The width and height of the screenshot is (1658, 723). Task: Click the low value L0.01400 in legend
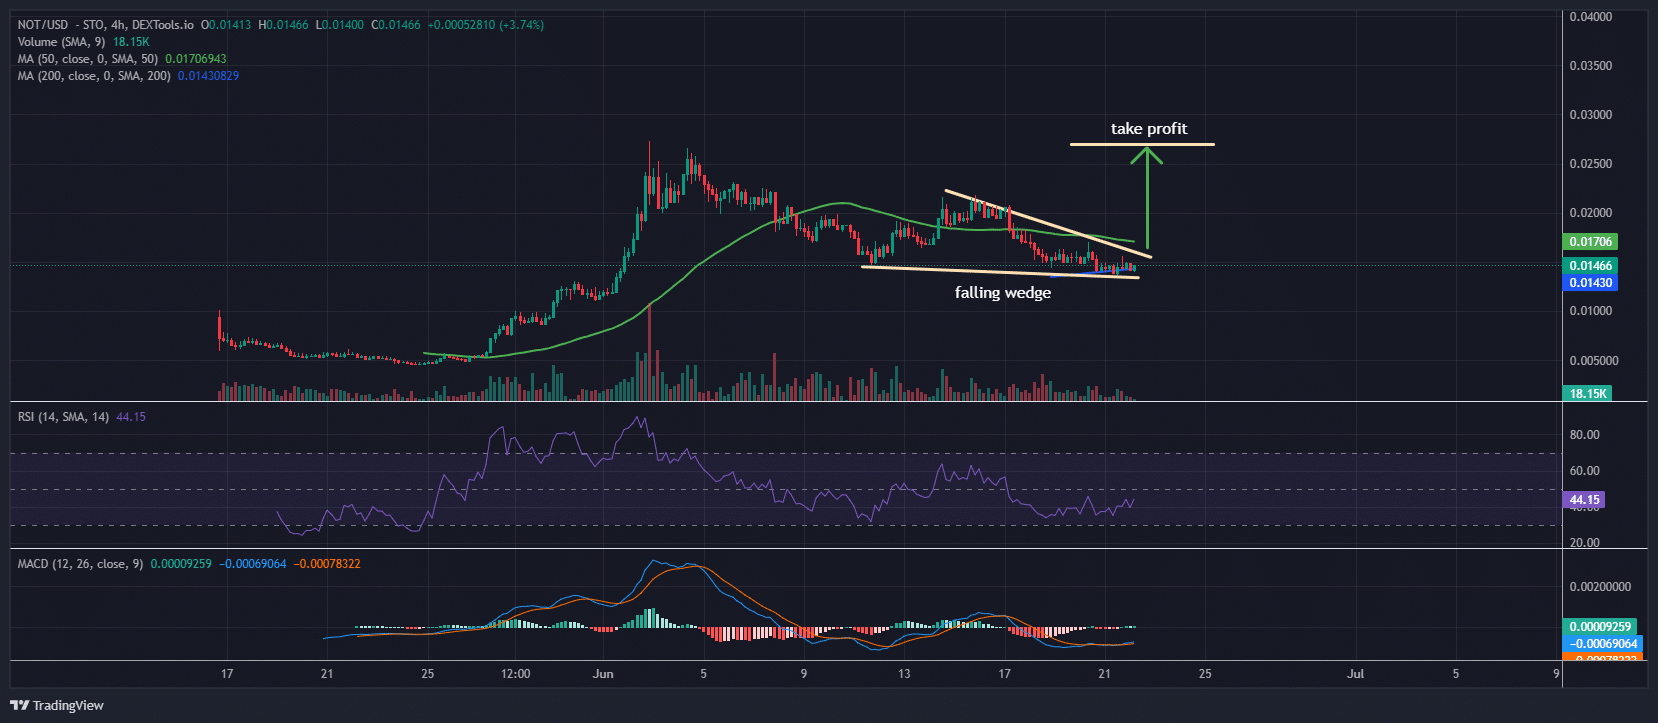click(x=340, y=25)
